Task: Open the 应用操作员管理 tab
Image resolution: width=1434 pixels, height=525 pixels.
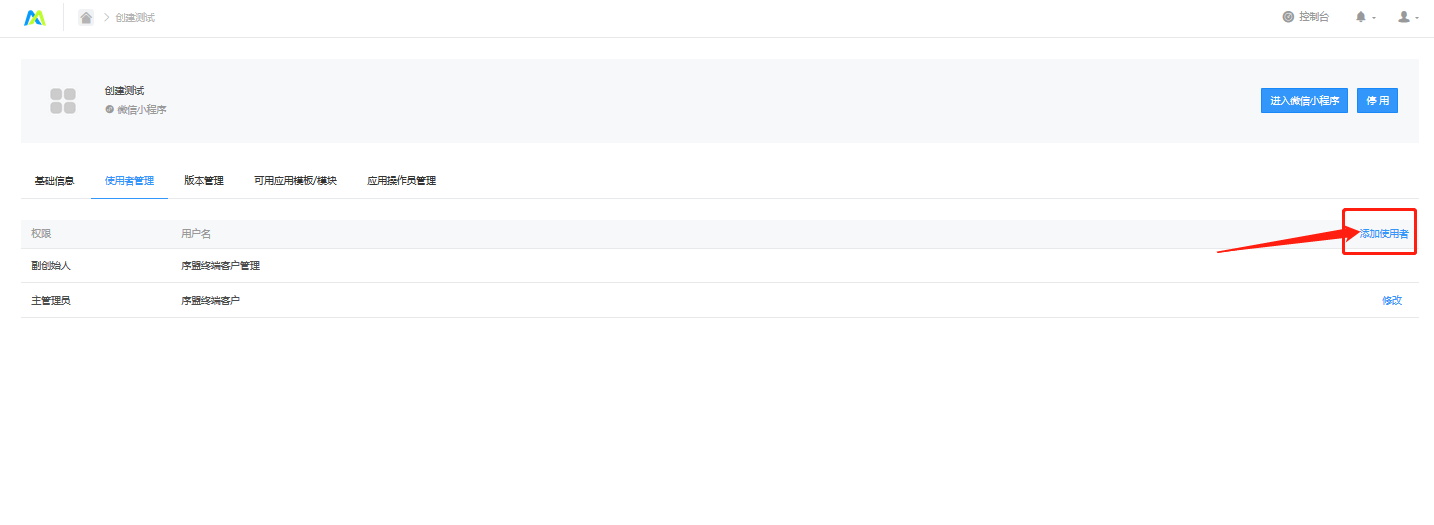Action: click(x=401, y=181)
